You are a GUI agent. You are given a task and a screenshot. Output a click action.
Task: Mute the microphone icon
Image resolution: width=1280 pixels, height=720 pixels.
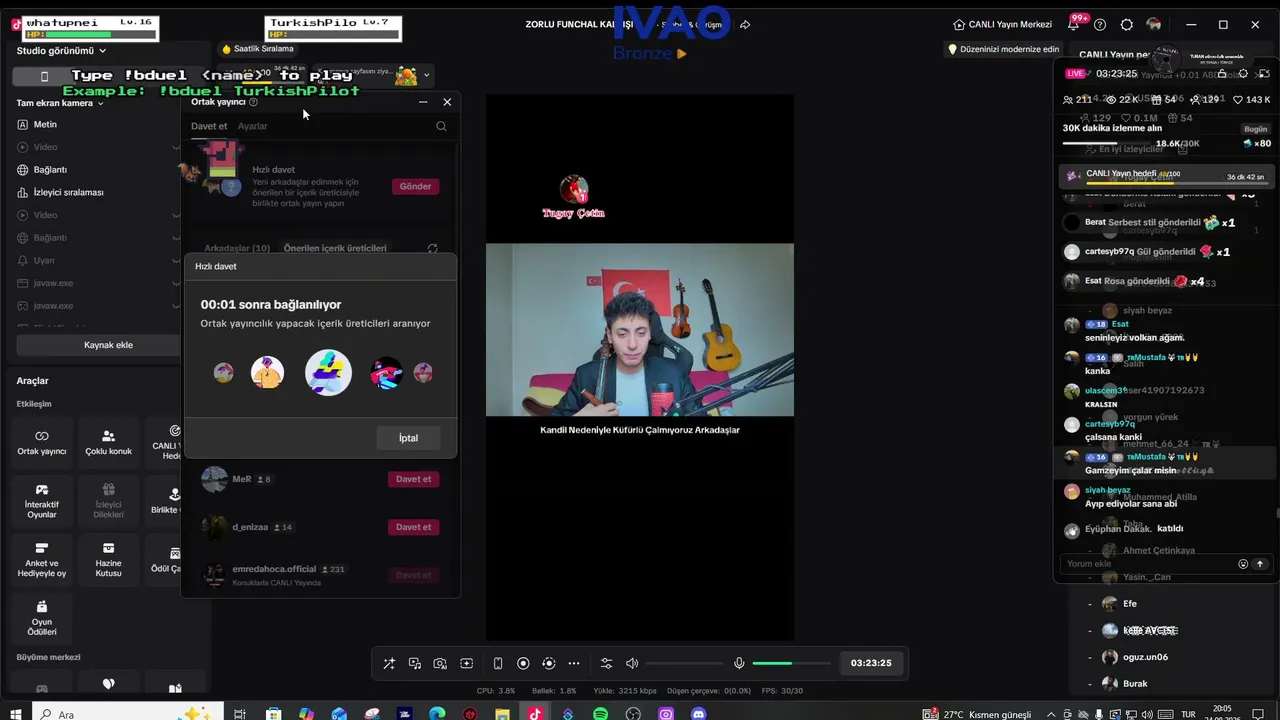tap(739, 663)
